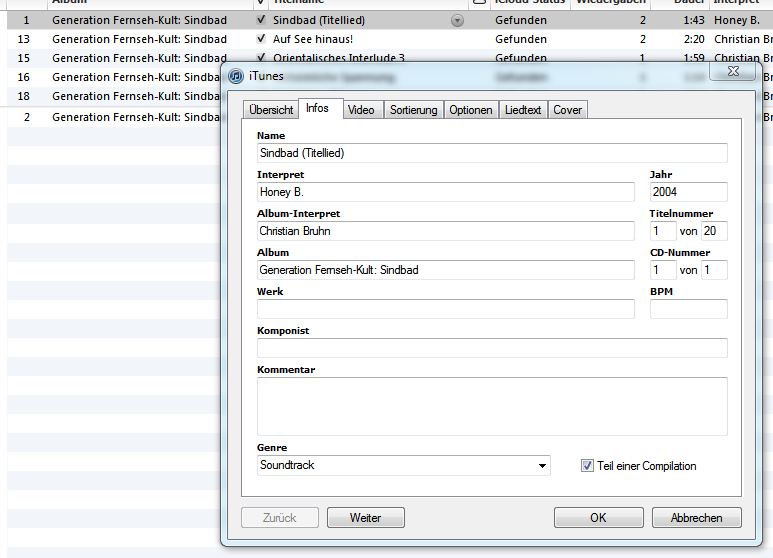Image resolution: width=773 pixels, height=558 pixels.
Task: Click the empty Komponist field
Action: coord(492,348)
